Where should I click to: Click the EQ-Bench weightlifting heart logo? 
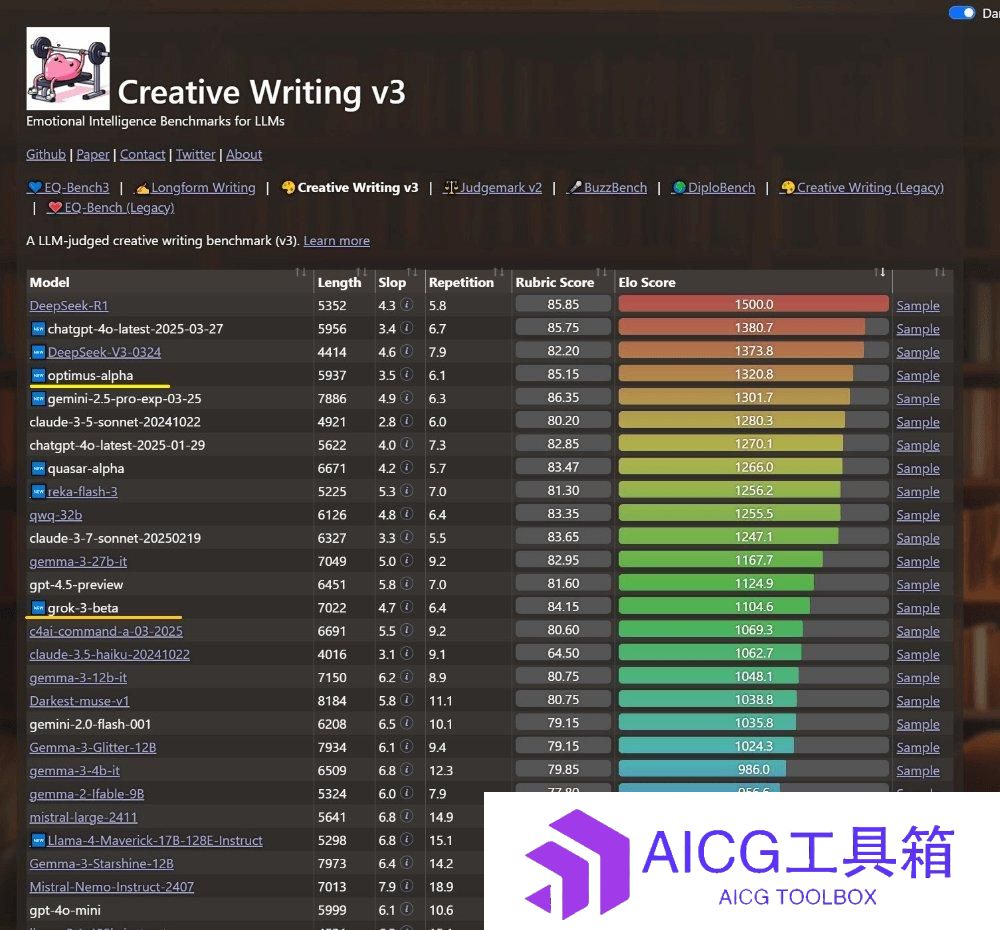coord(68,68)
